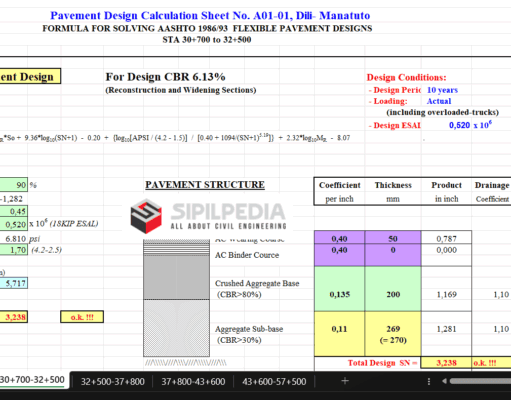
Task: Click the yellow 'ent Design' heading box
Action: tap(30, 76)
